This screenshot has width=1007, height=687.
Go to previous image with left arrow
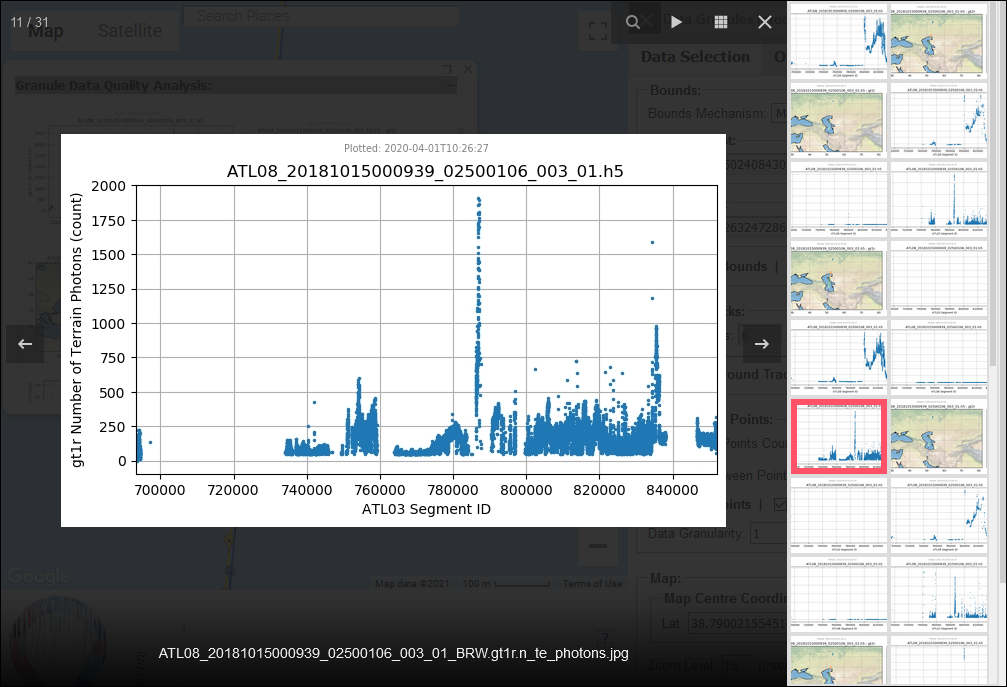pyautogui.click(x=25, y=344)
